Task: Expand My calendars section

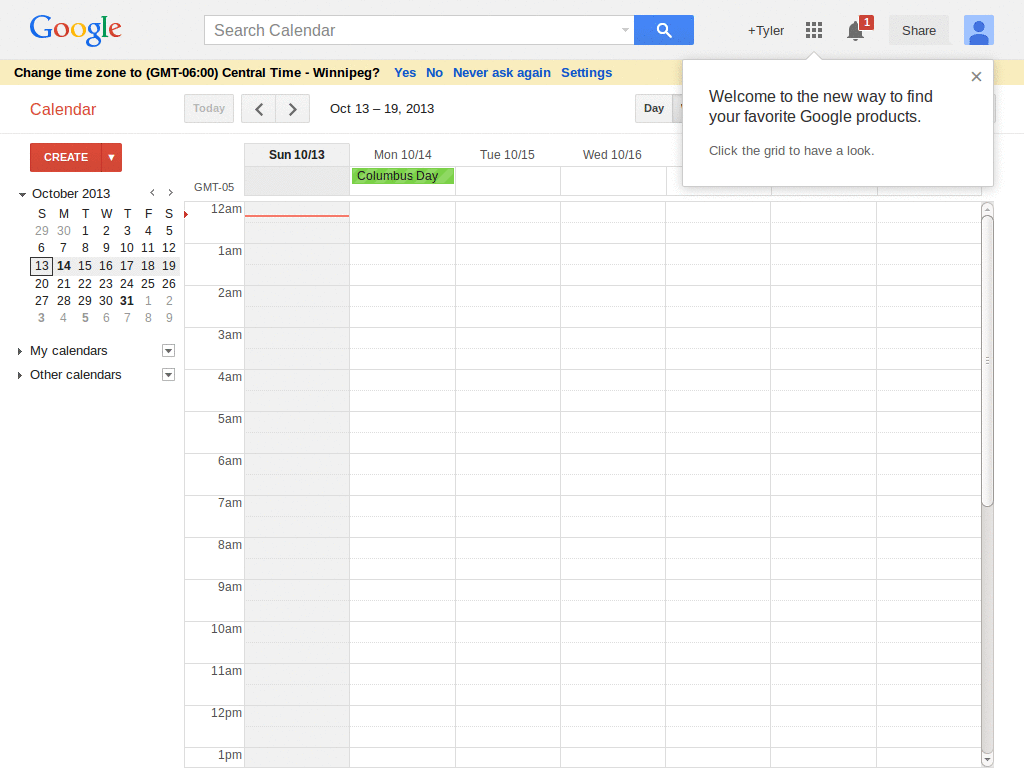Action: tap(20, 351)
